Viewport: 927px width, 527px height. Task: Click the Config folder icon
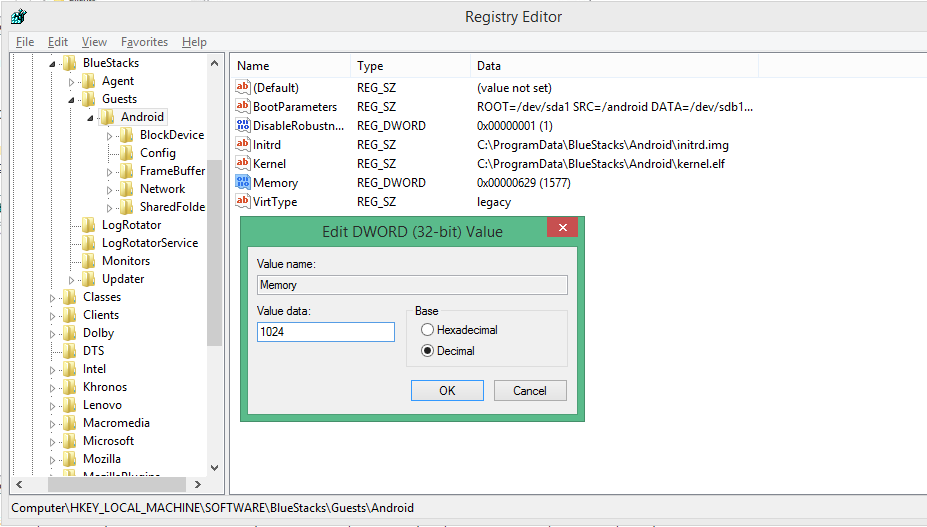(x=127, y=153)
